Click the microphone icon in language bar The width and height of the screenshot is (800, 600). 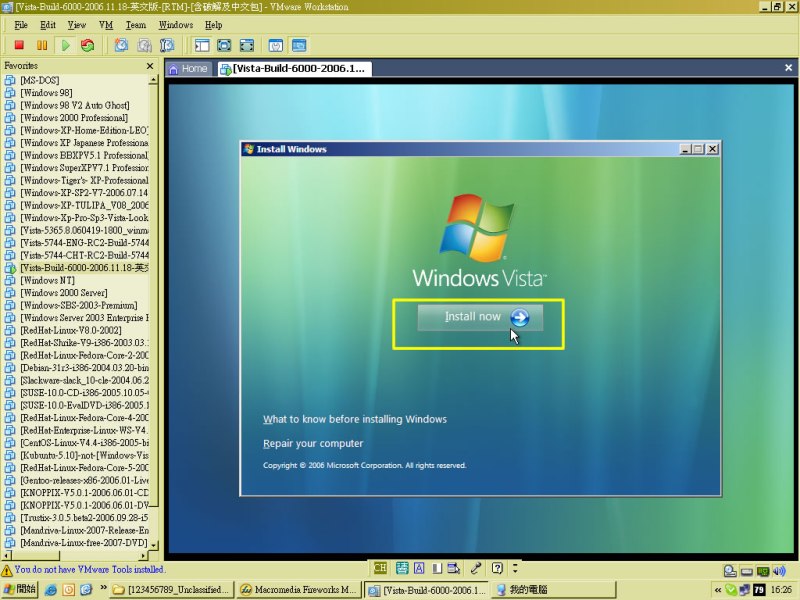476,568
